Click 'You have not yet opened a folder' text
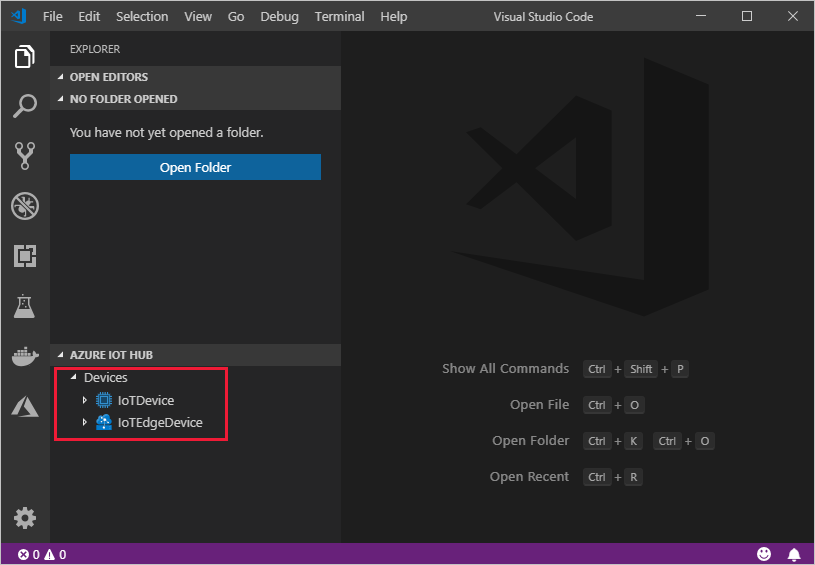 pyautogui.click(x=166, y=133)
